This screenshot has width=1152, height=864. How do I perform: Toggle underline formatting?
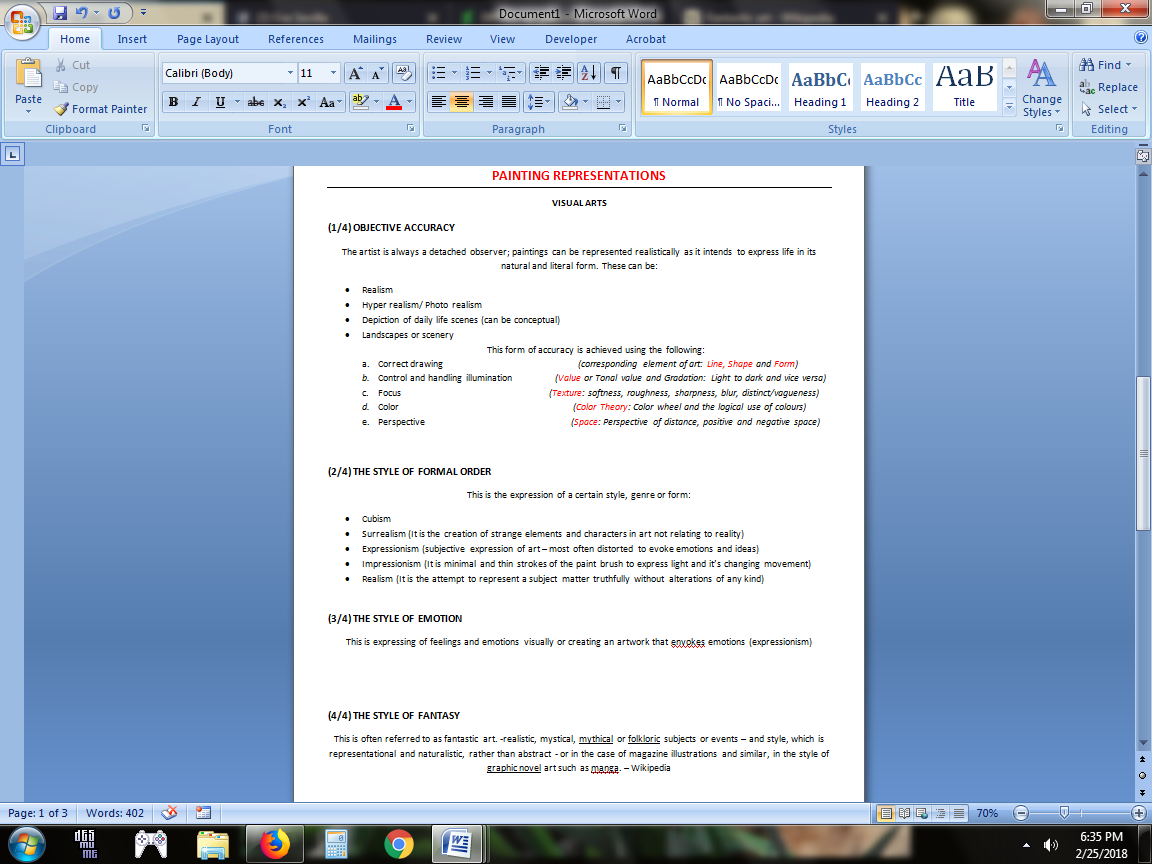point(220,102)
